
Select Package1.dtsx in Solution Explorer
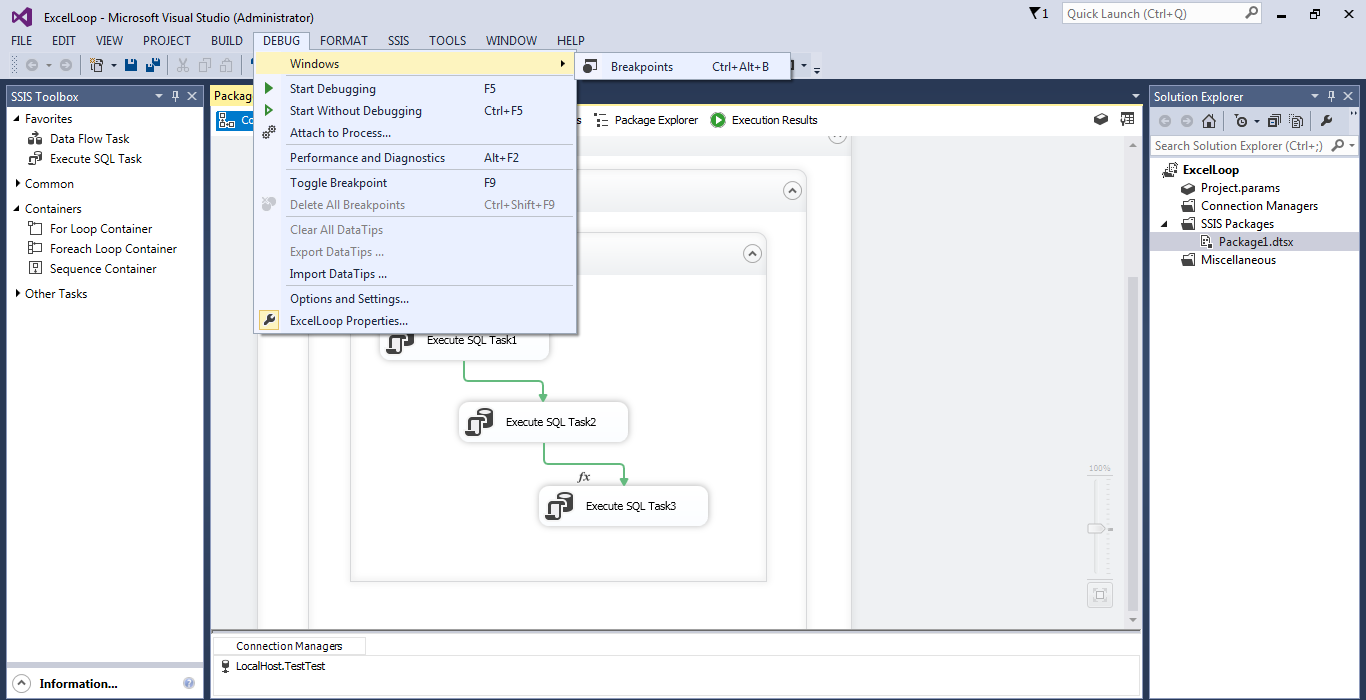click(x=1256, y=242)
